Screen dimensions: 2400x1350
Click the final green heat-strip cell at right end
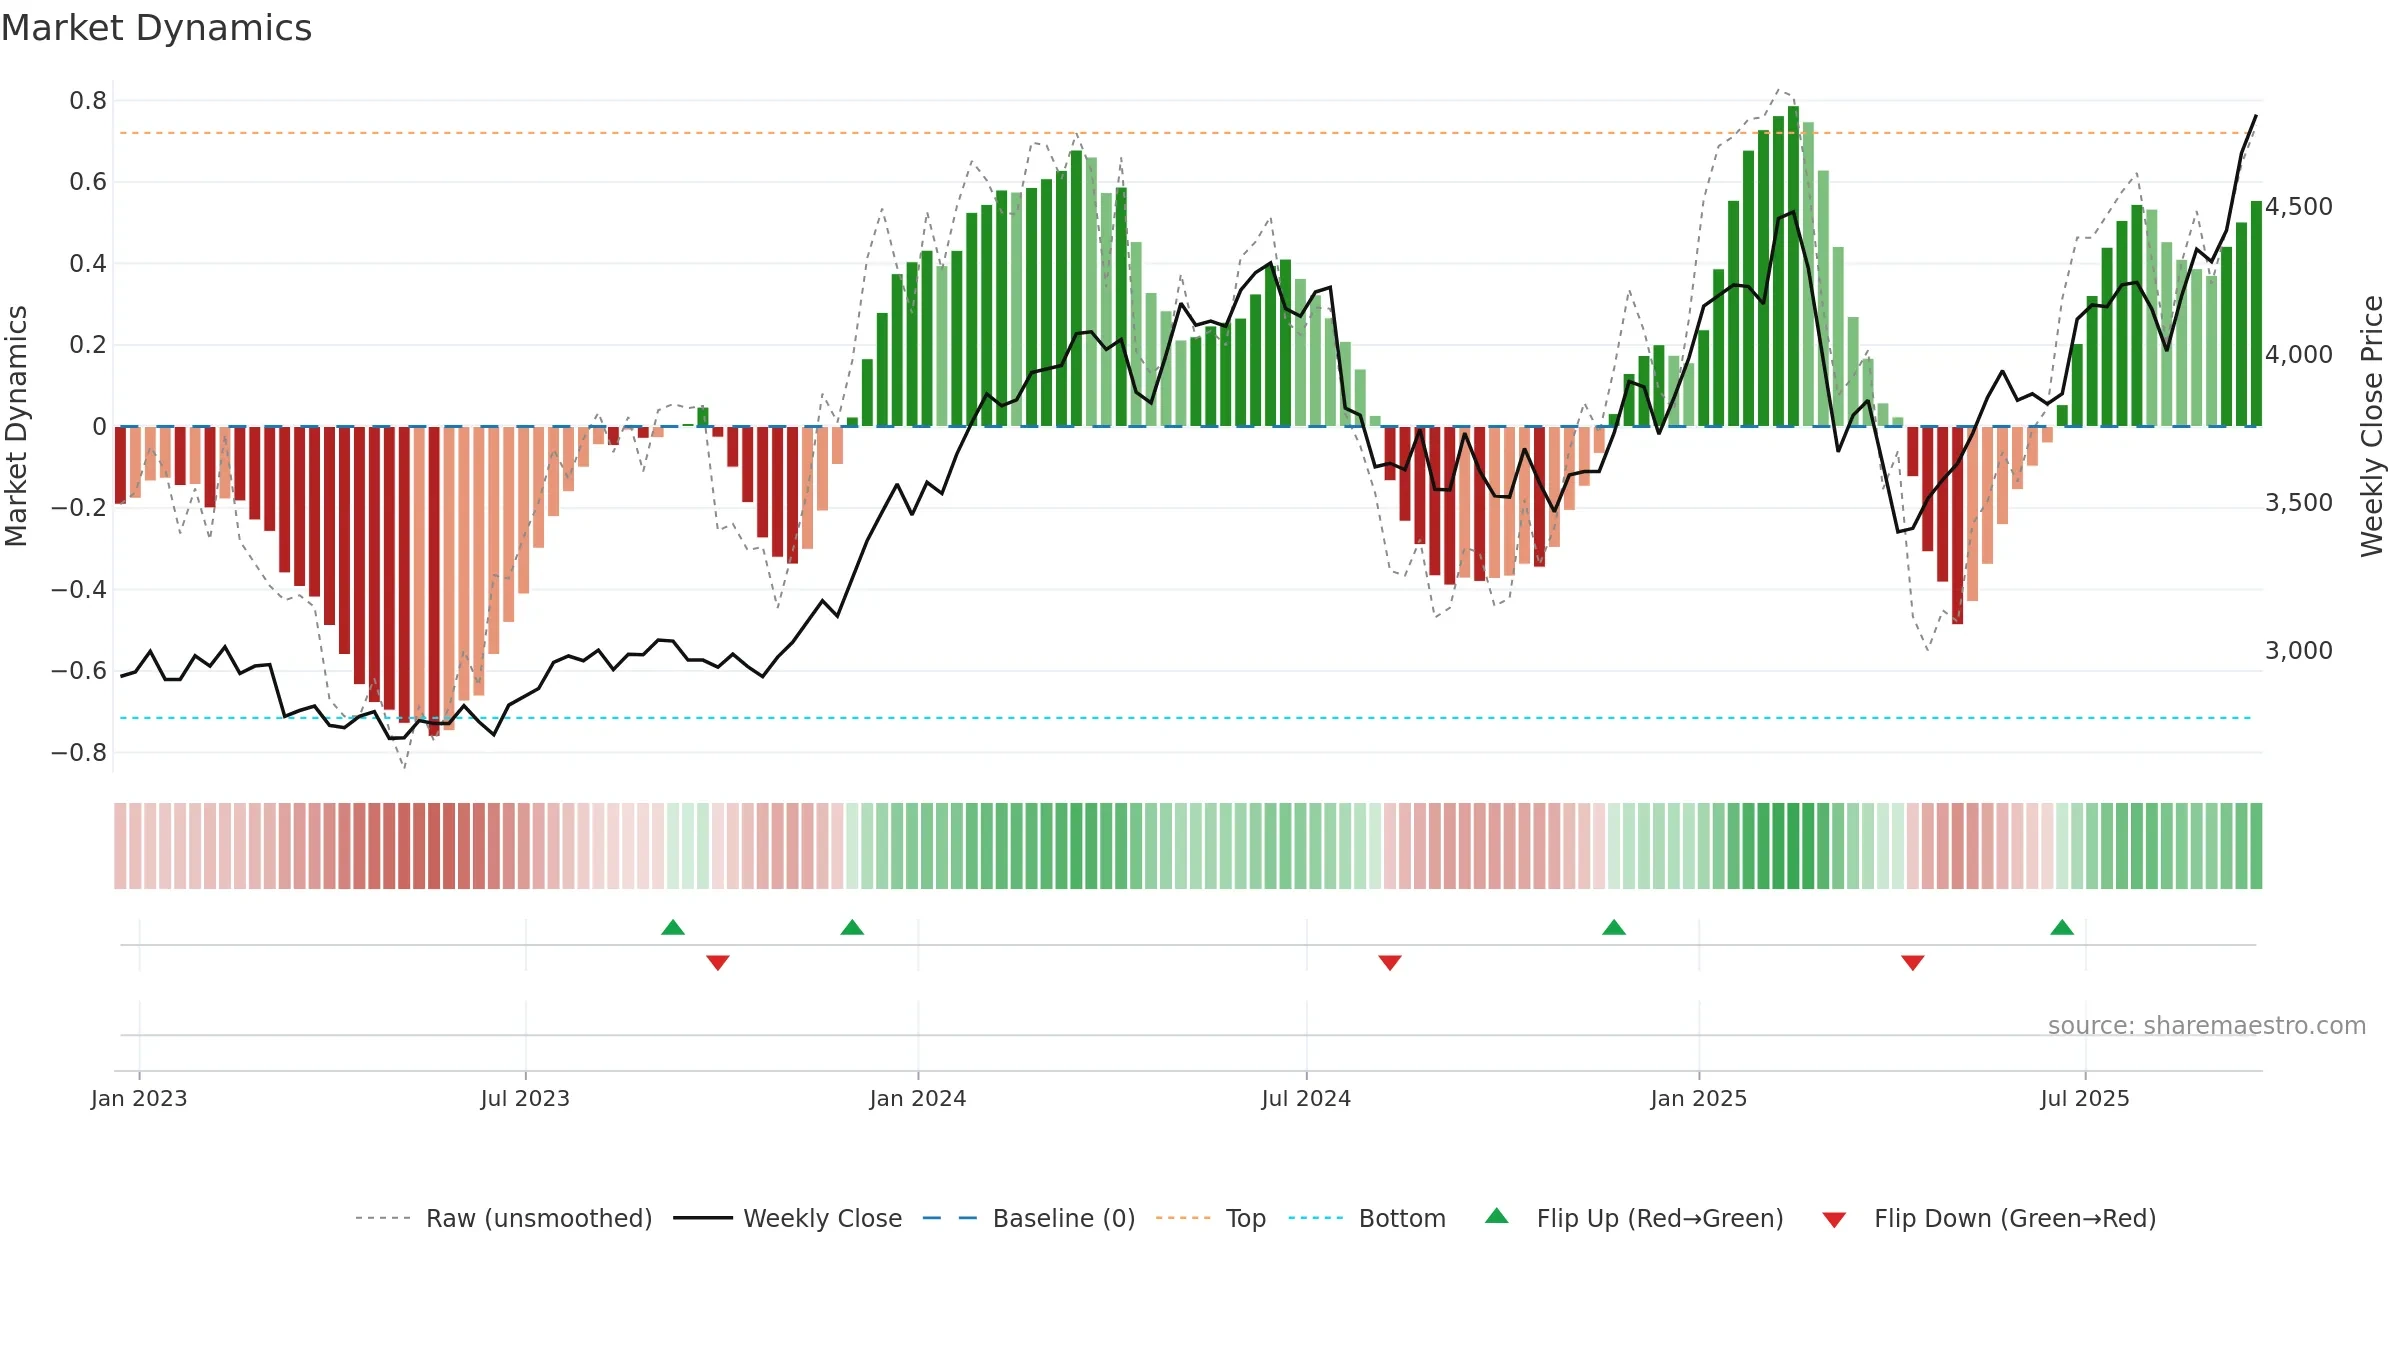coord(2256,846)
